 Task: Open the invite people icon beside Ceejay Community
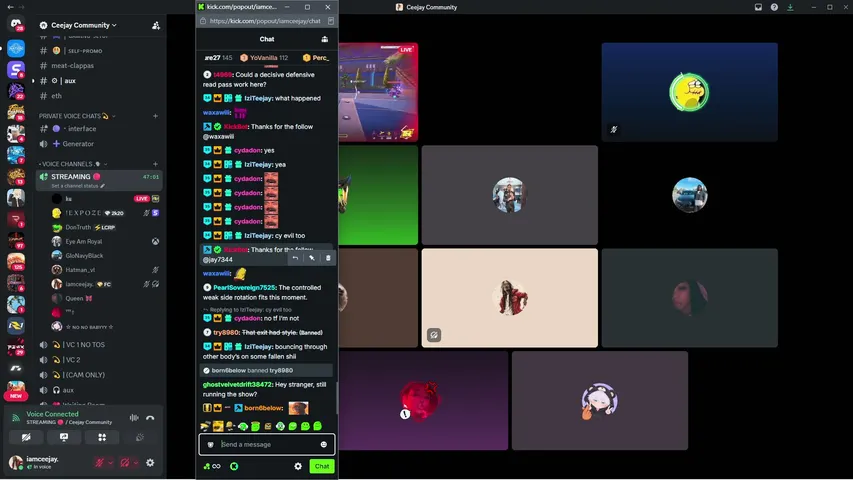click(156, 25)
